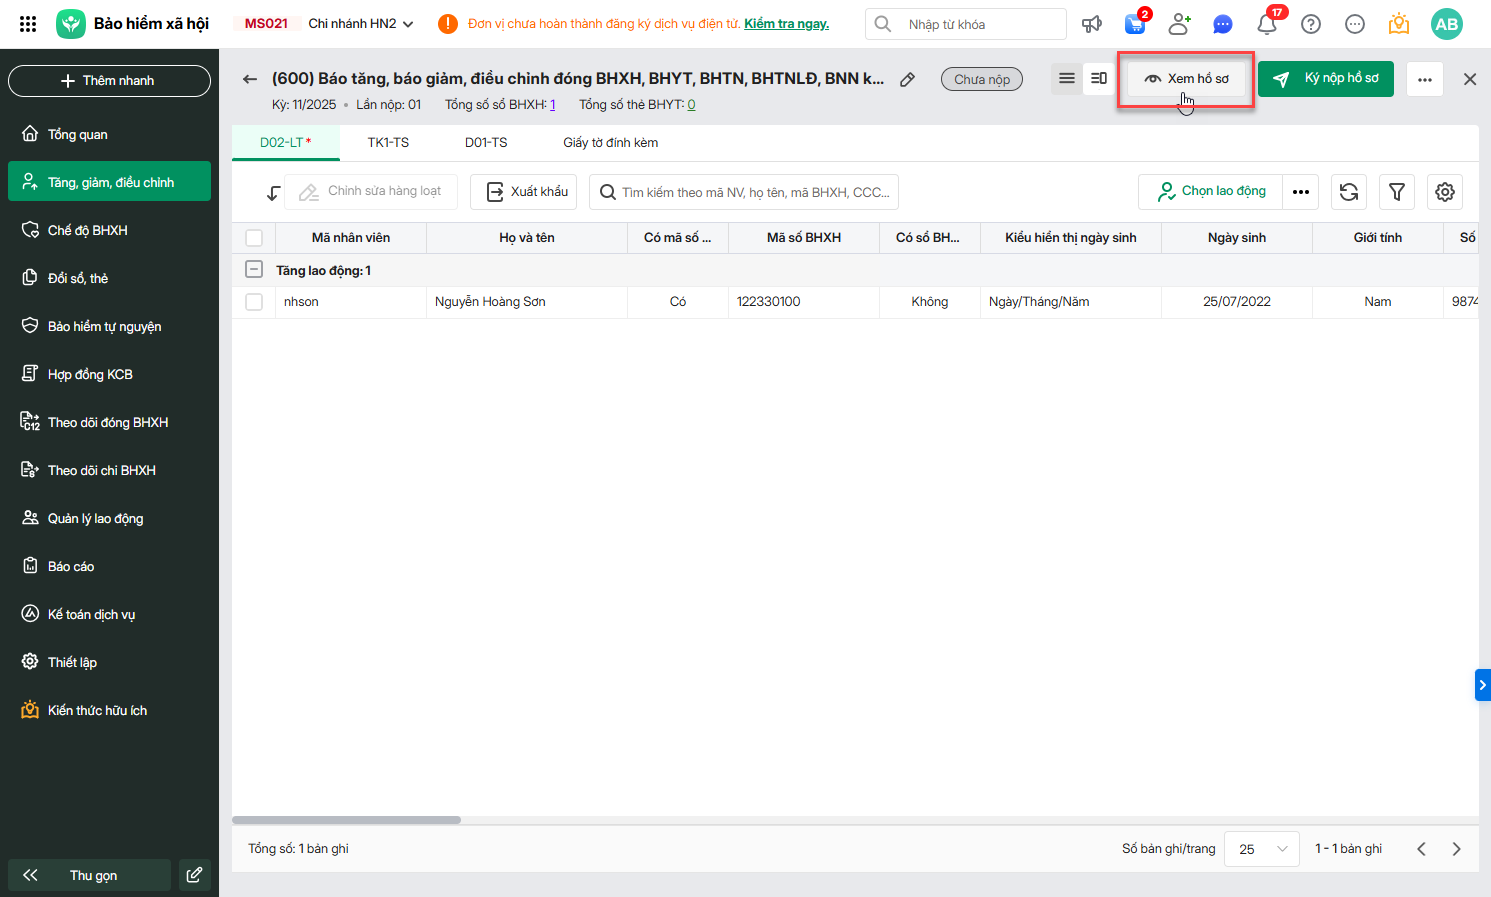The height and width of the screenshot is (897, 1491).
Task: Open Theo dõi đóng BHXH menu item
Action: (x=109, y=422)
